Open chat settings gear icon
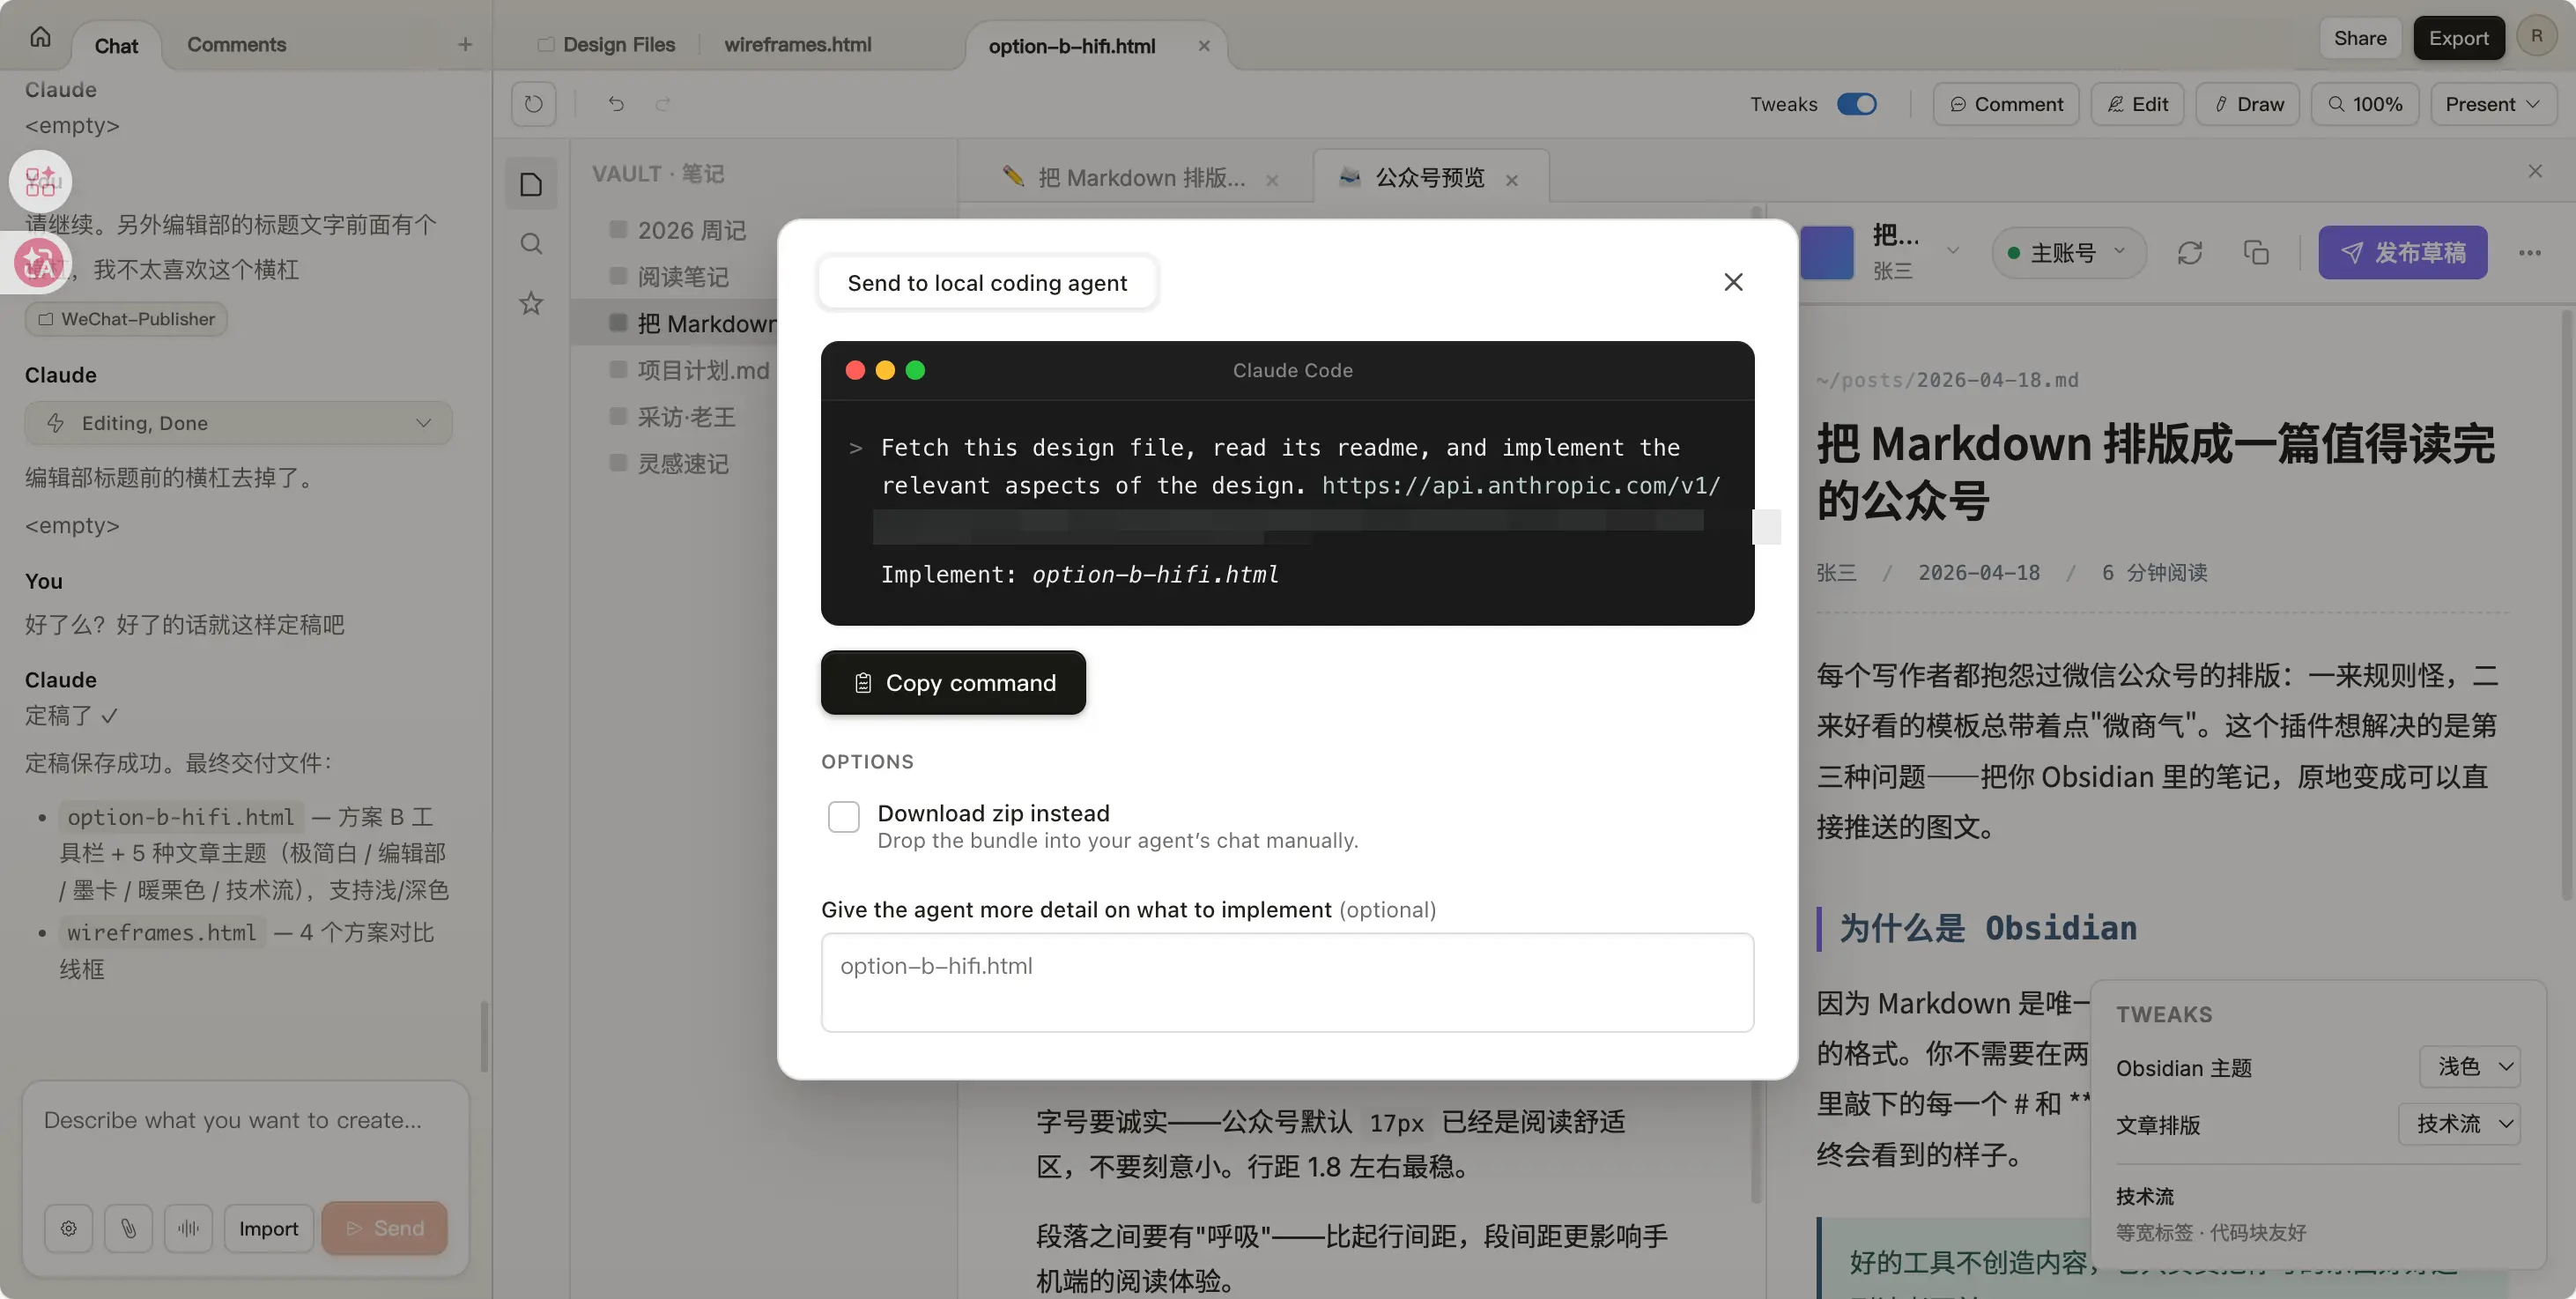The height and width of the screenshot is (1299, 2576). point(68,1228)
